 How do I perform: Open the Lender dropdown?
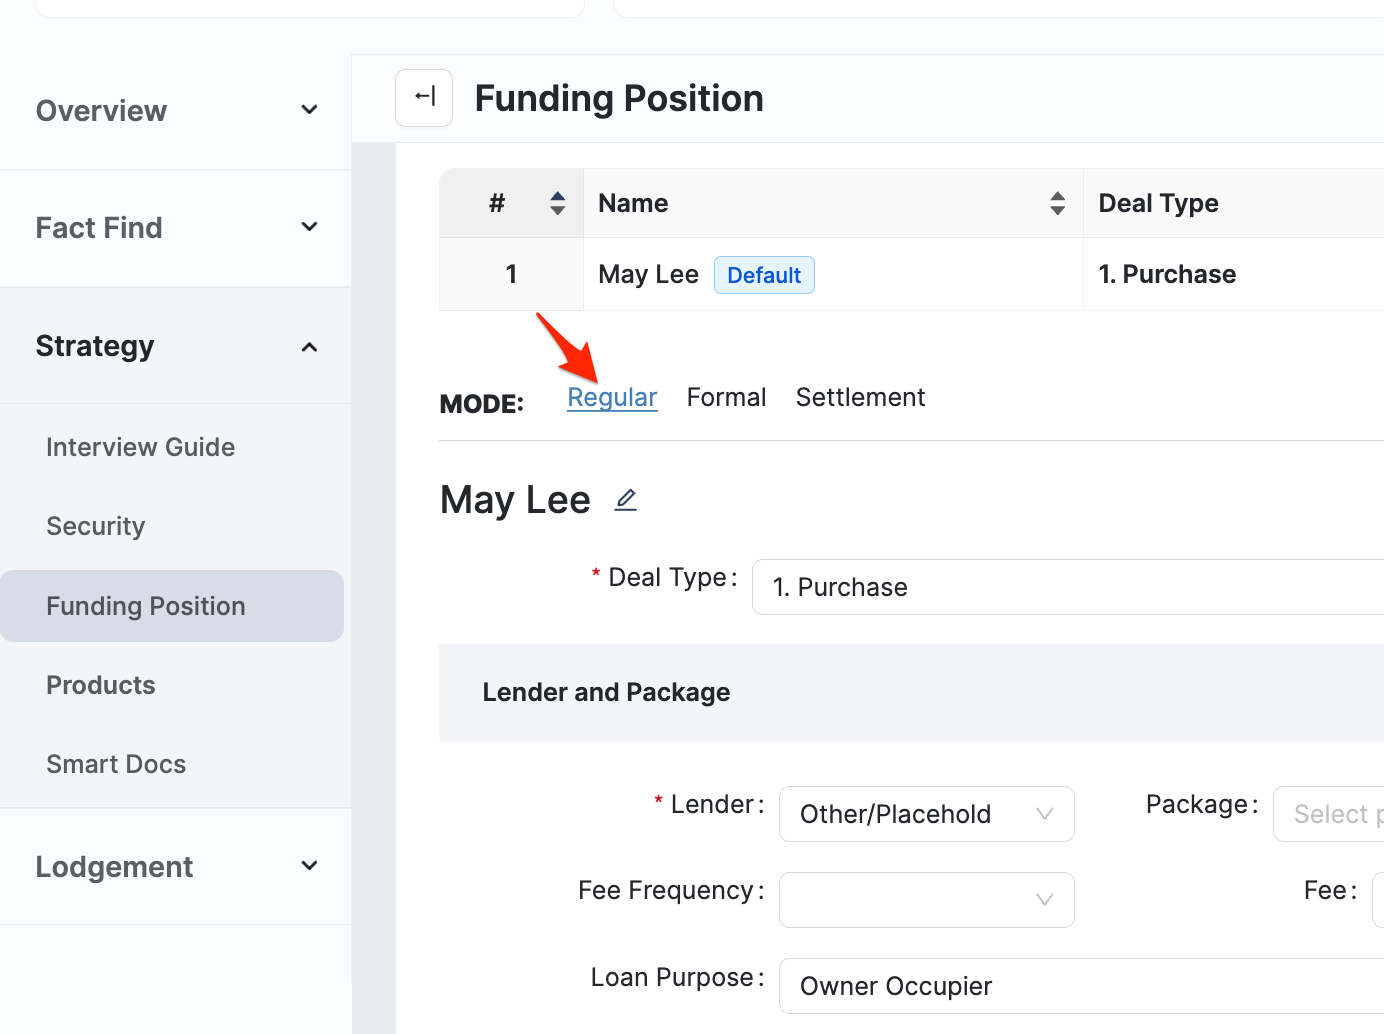(x=925, y=814)
